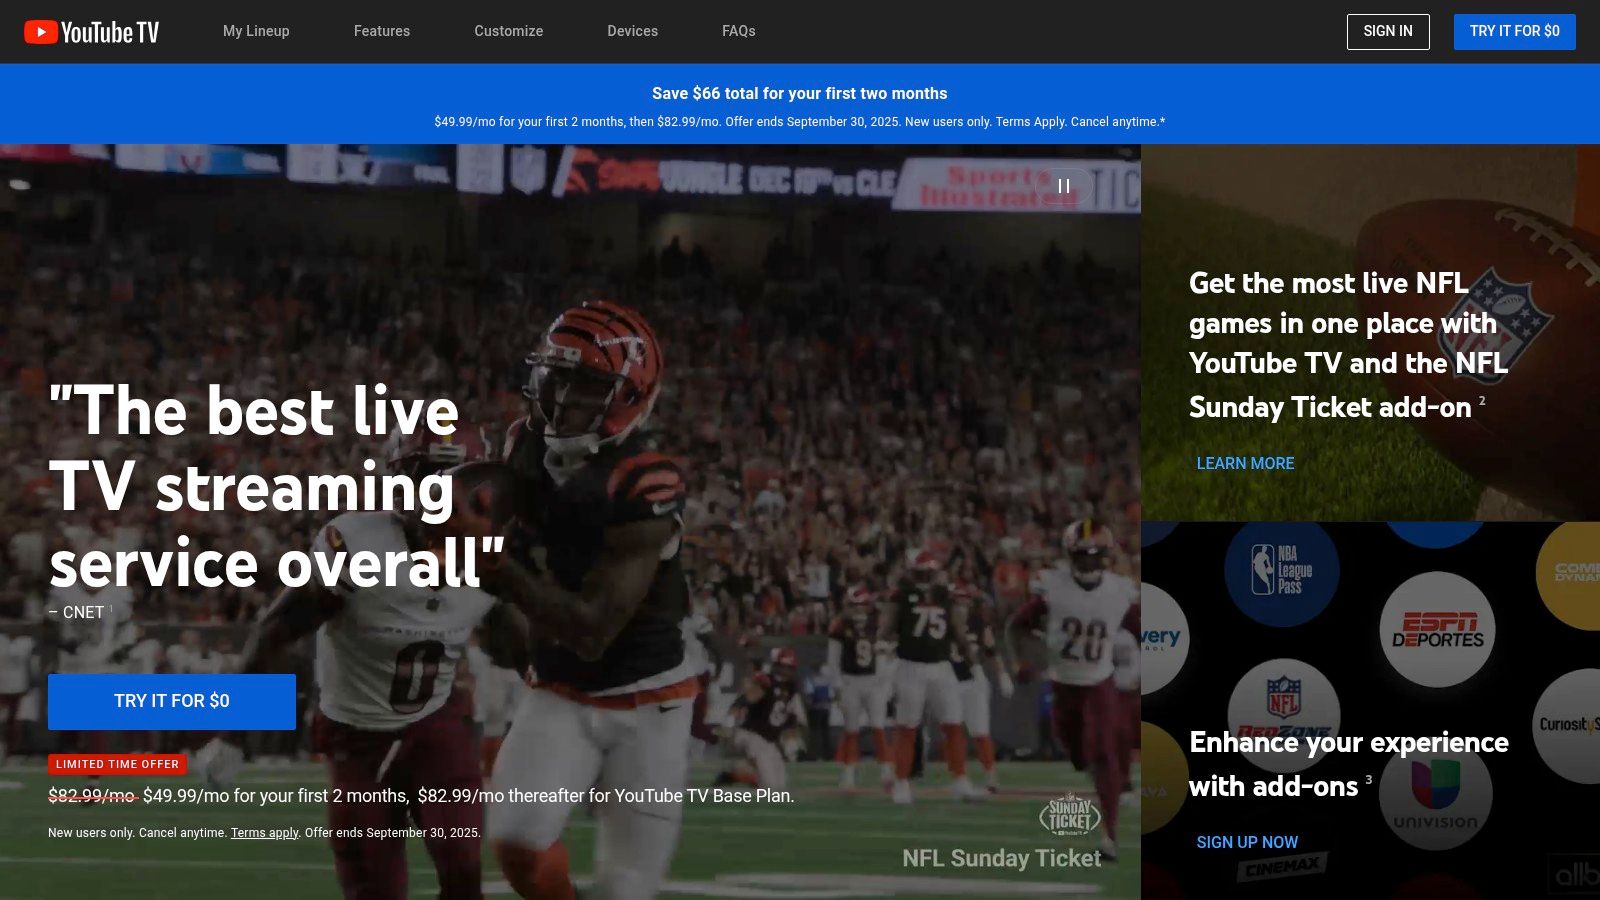This screenshot has height=900, width=1600.
Task: Click the YouTube TV logo
Action: coord(91,32)
